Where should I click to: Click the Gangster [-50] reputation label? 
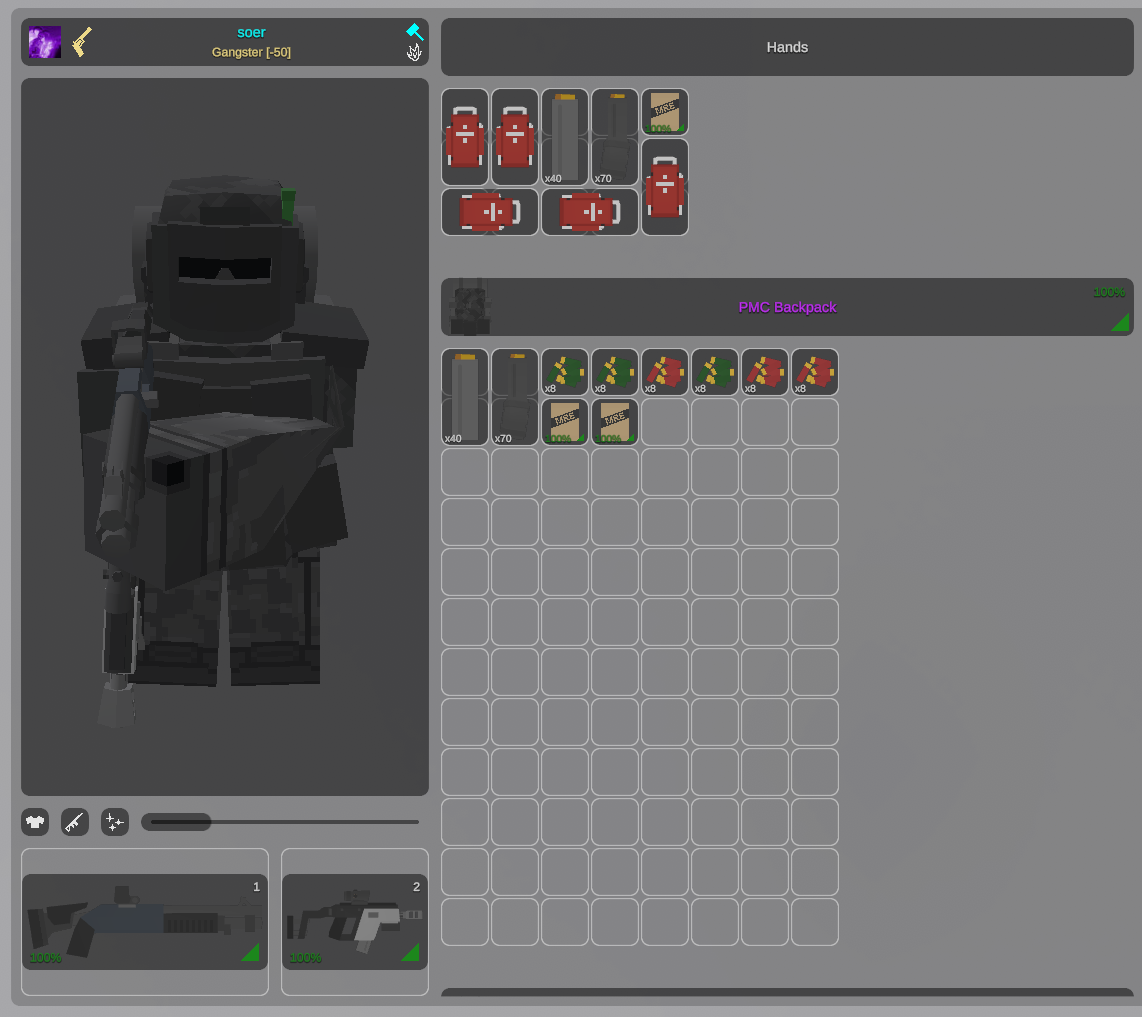(x=251, y=52)
